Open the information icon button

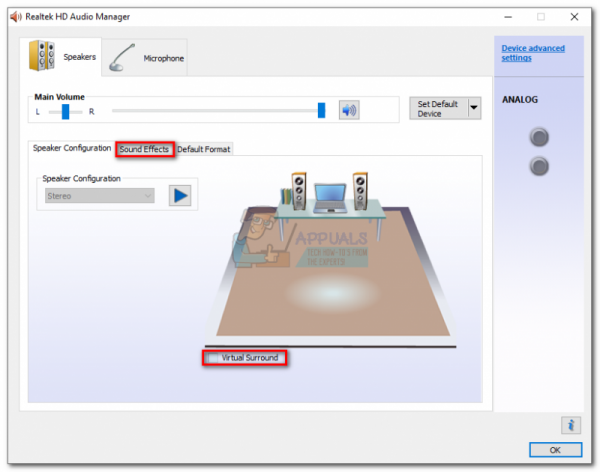(571, 425)
